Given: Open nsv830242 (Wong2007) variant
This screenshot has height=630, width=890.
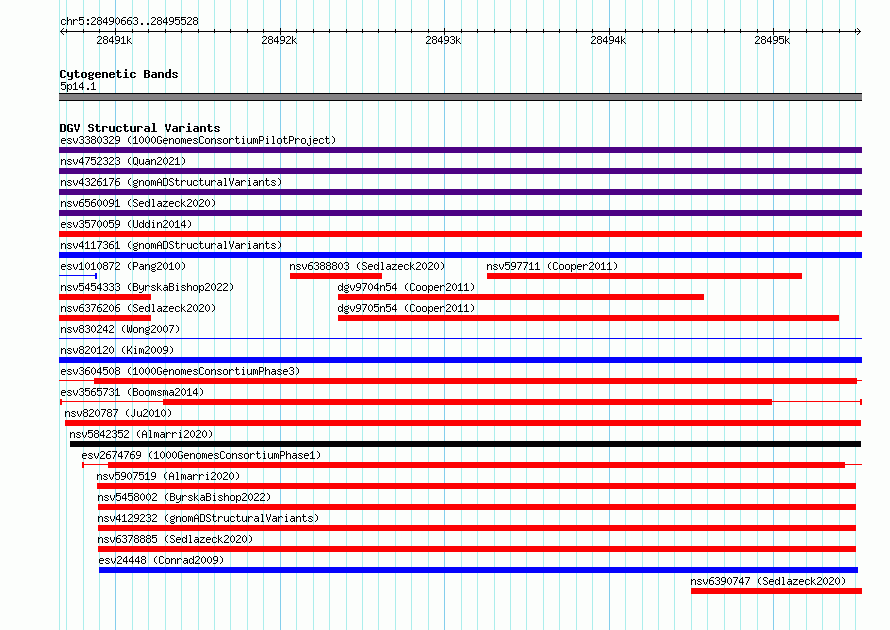Looking at the screenshot, I should click(x=120, y=329).
